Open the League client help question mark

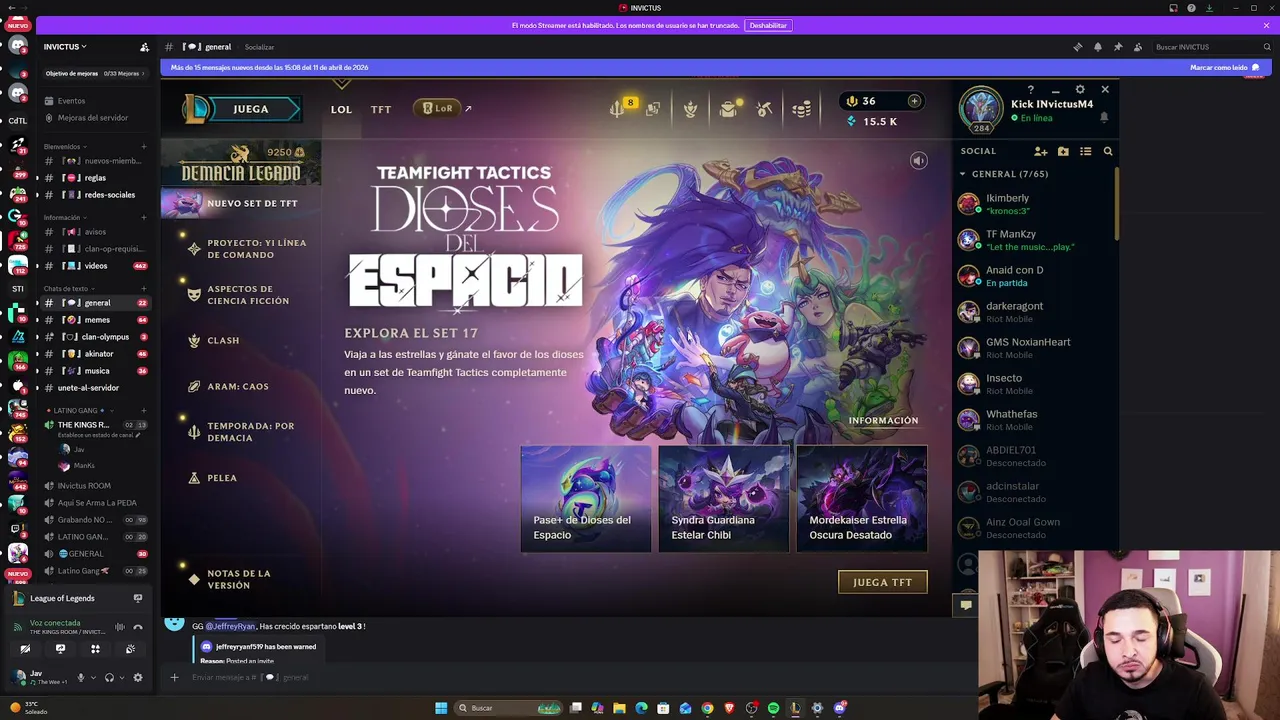1031,90
